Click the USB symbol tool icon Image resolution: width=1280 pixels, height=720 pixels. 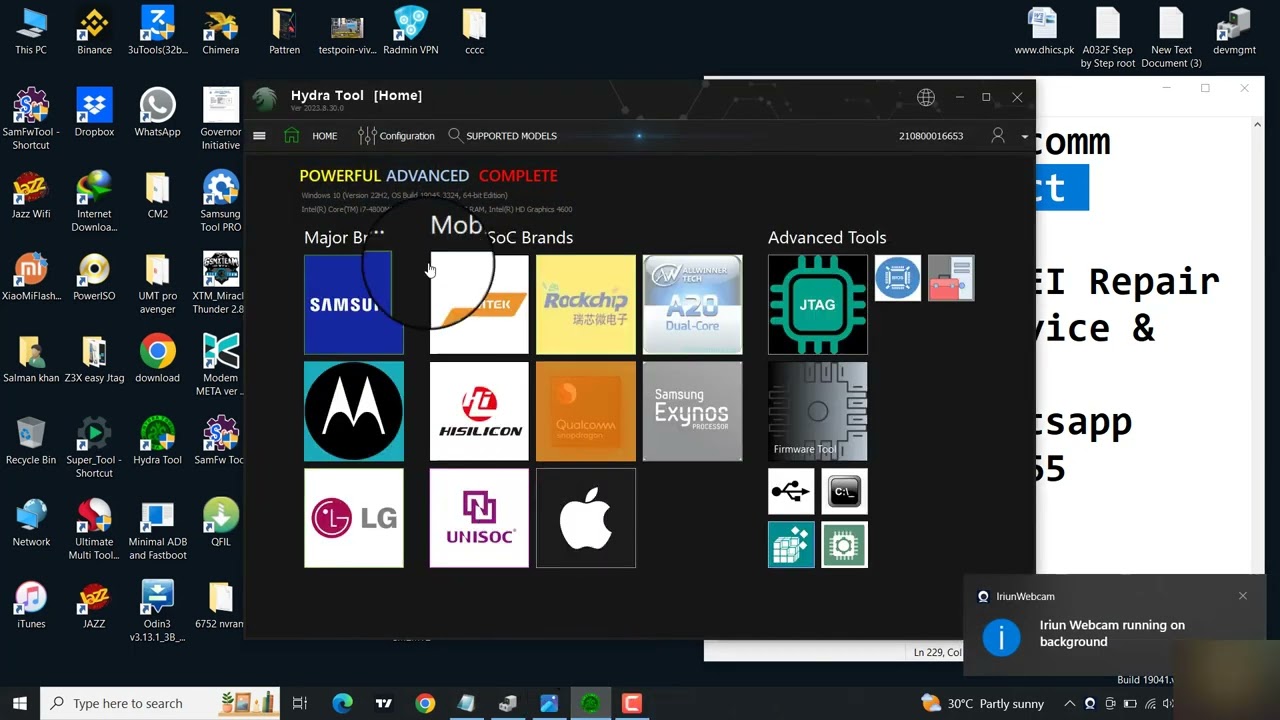[791, 491]
